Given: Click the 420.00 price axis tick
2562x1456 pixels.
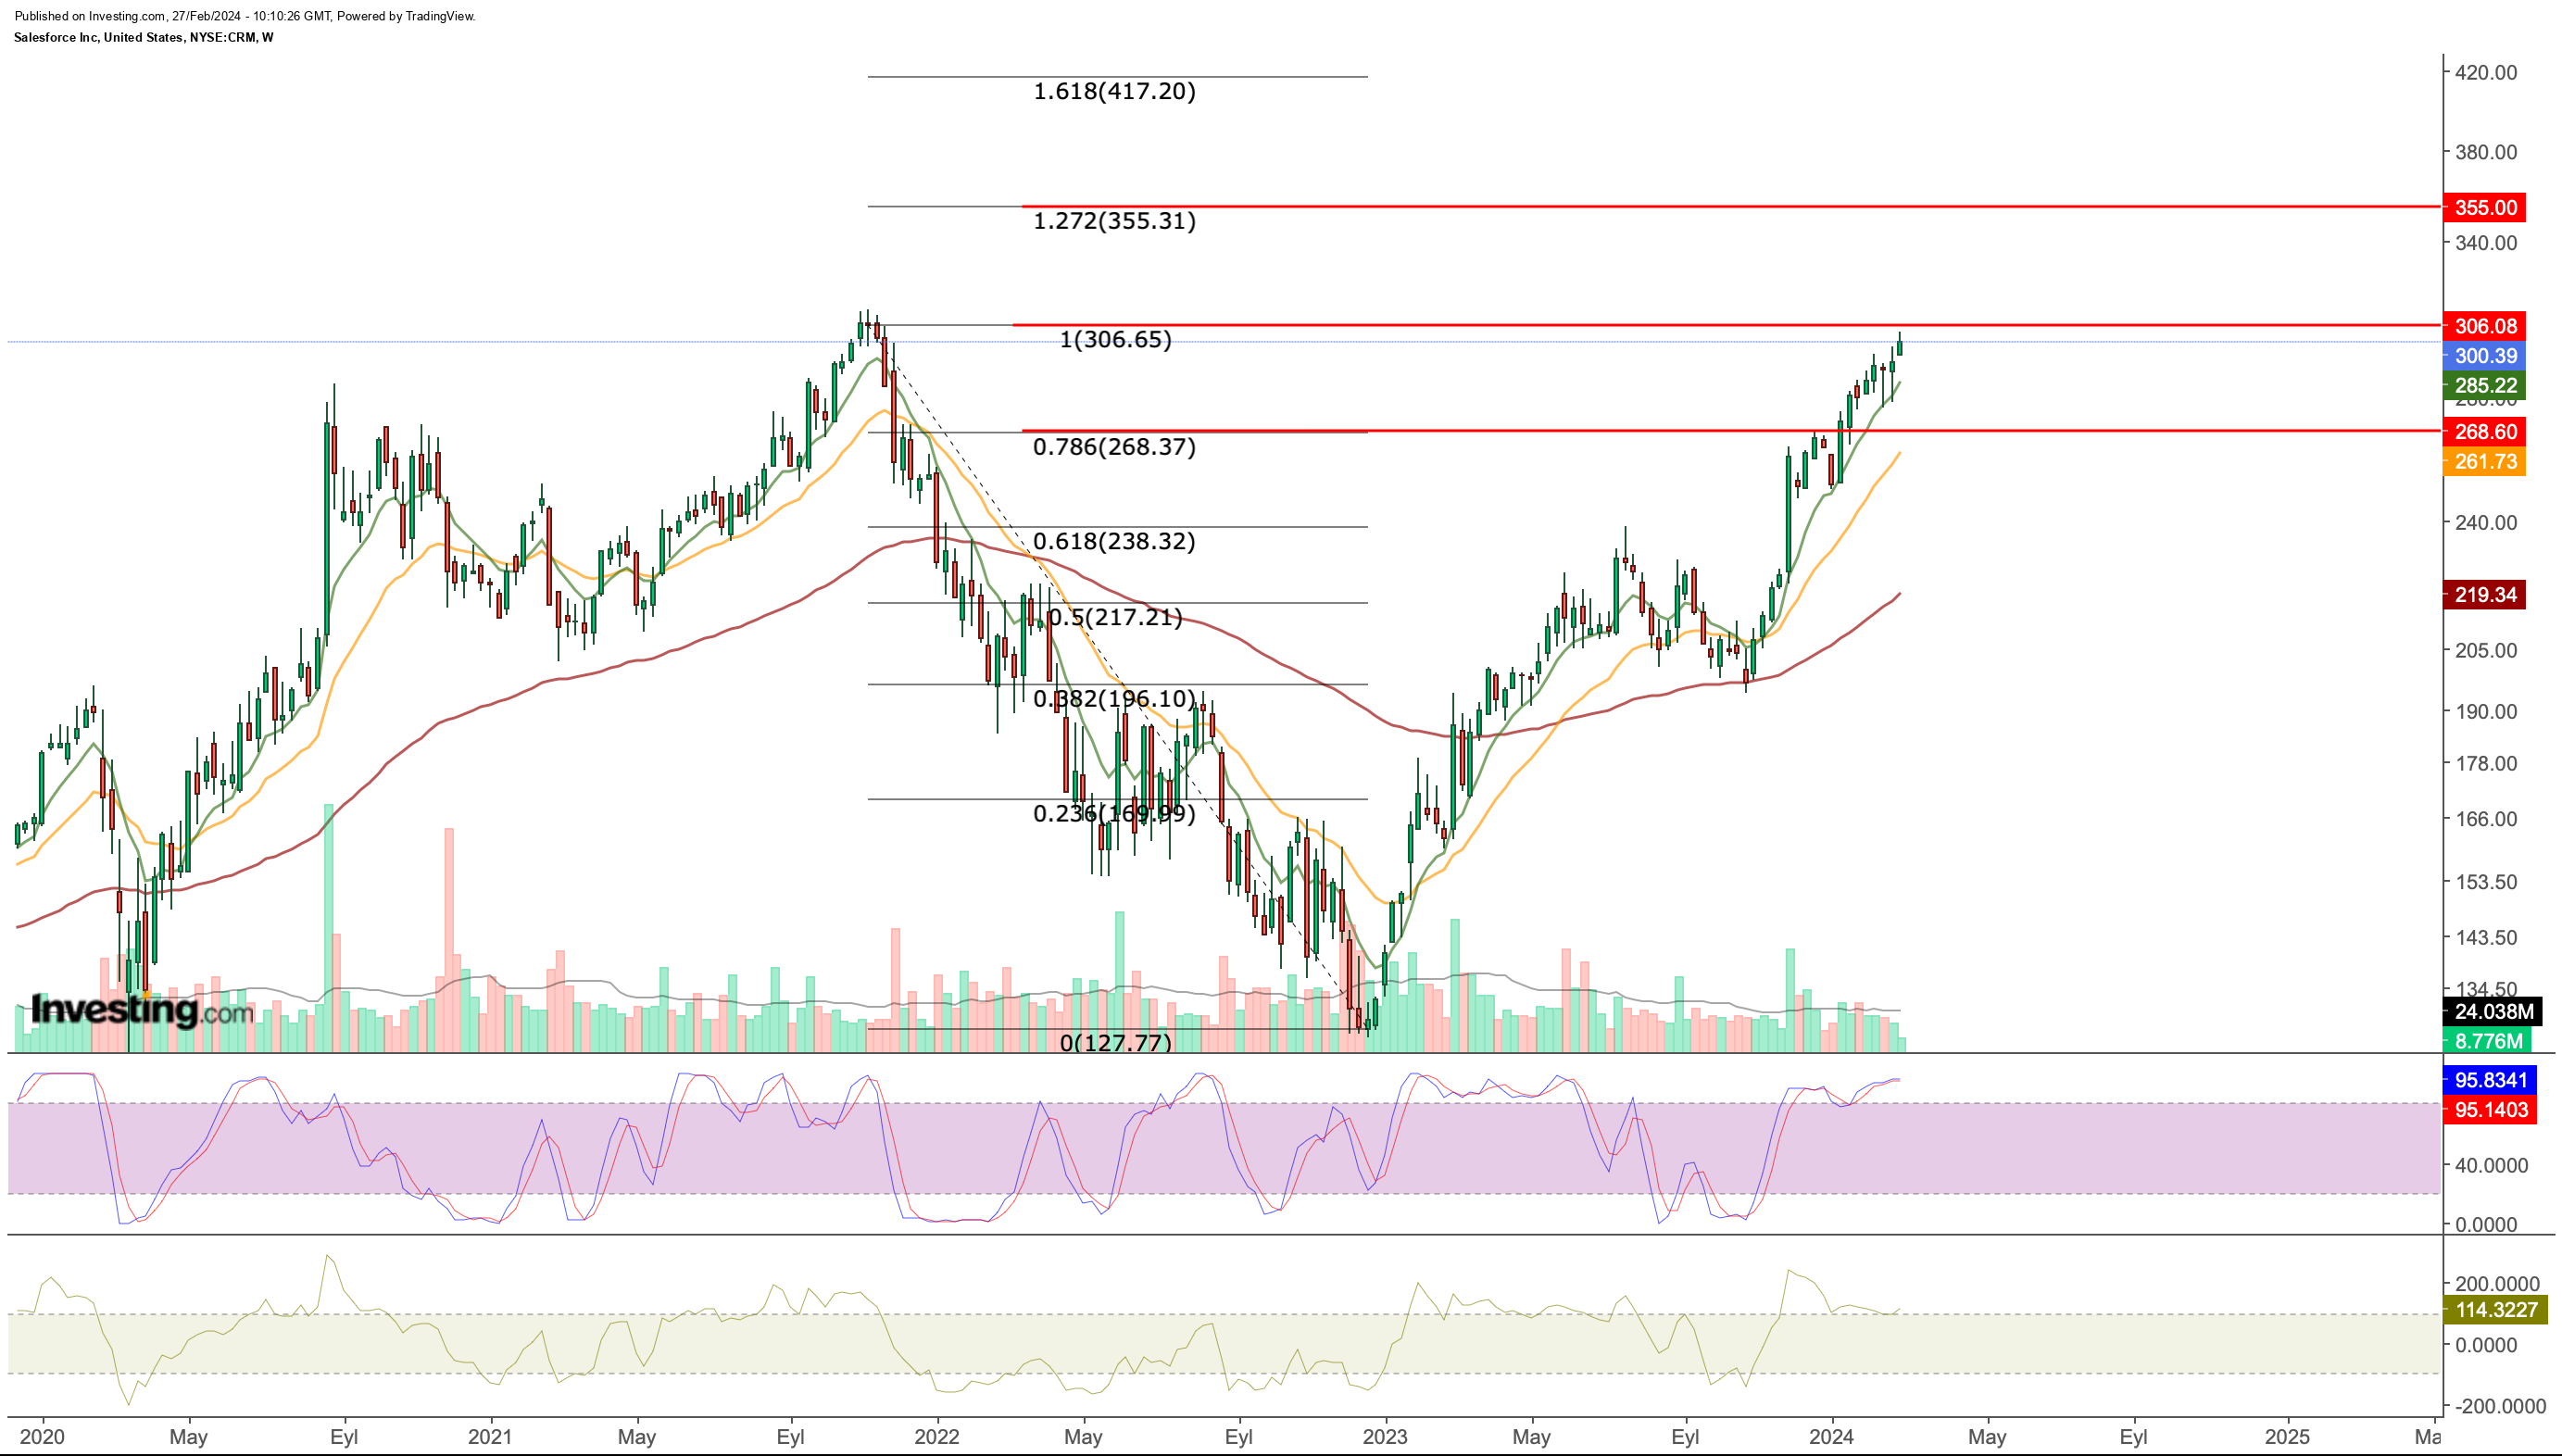Looking at the screenshot, I should tap(2486, 72).
